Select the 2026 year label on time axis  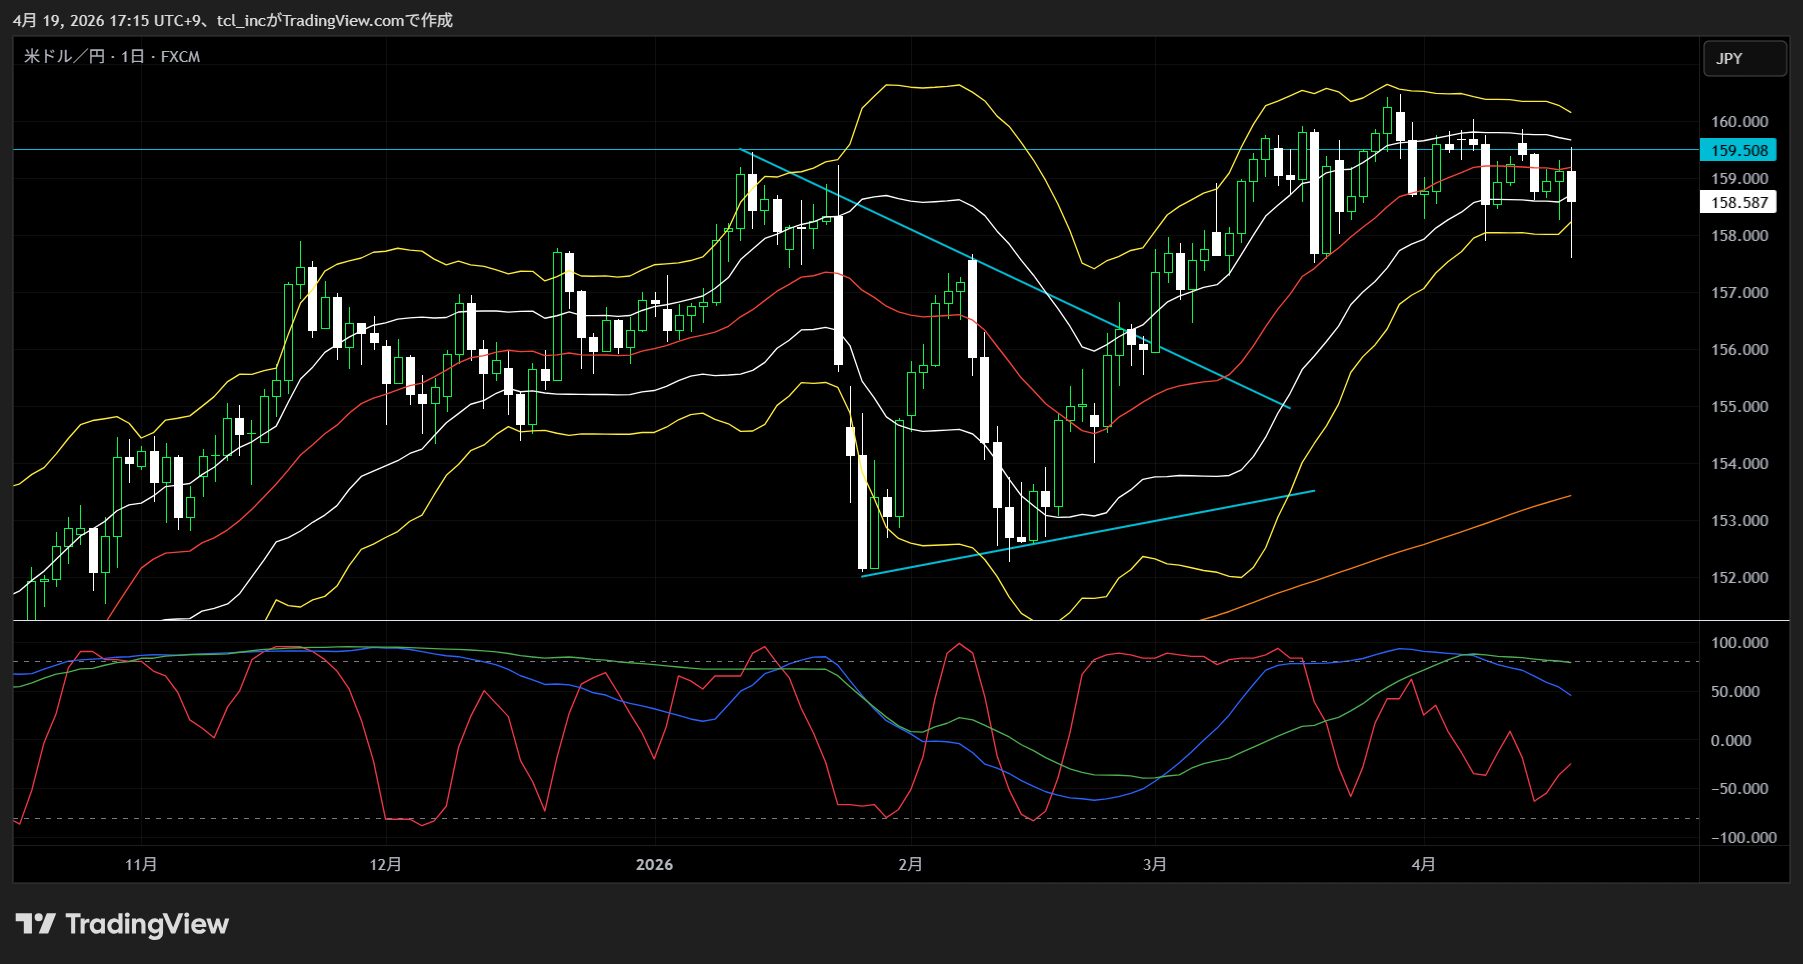point(654,865)
